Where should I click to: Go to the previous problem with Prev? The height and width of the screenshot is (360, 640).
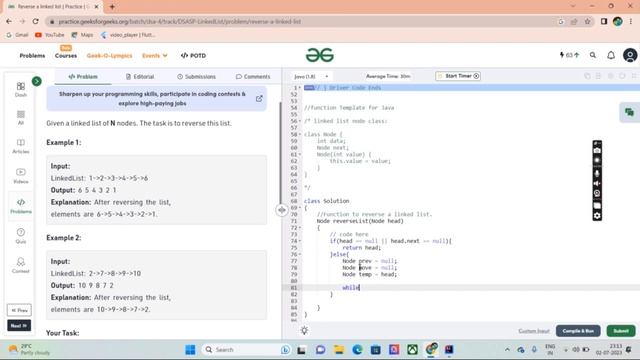[x=19, y=310]
